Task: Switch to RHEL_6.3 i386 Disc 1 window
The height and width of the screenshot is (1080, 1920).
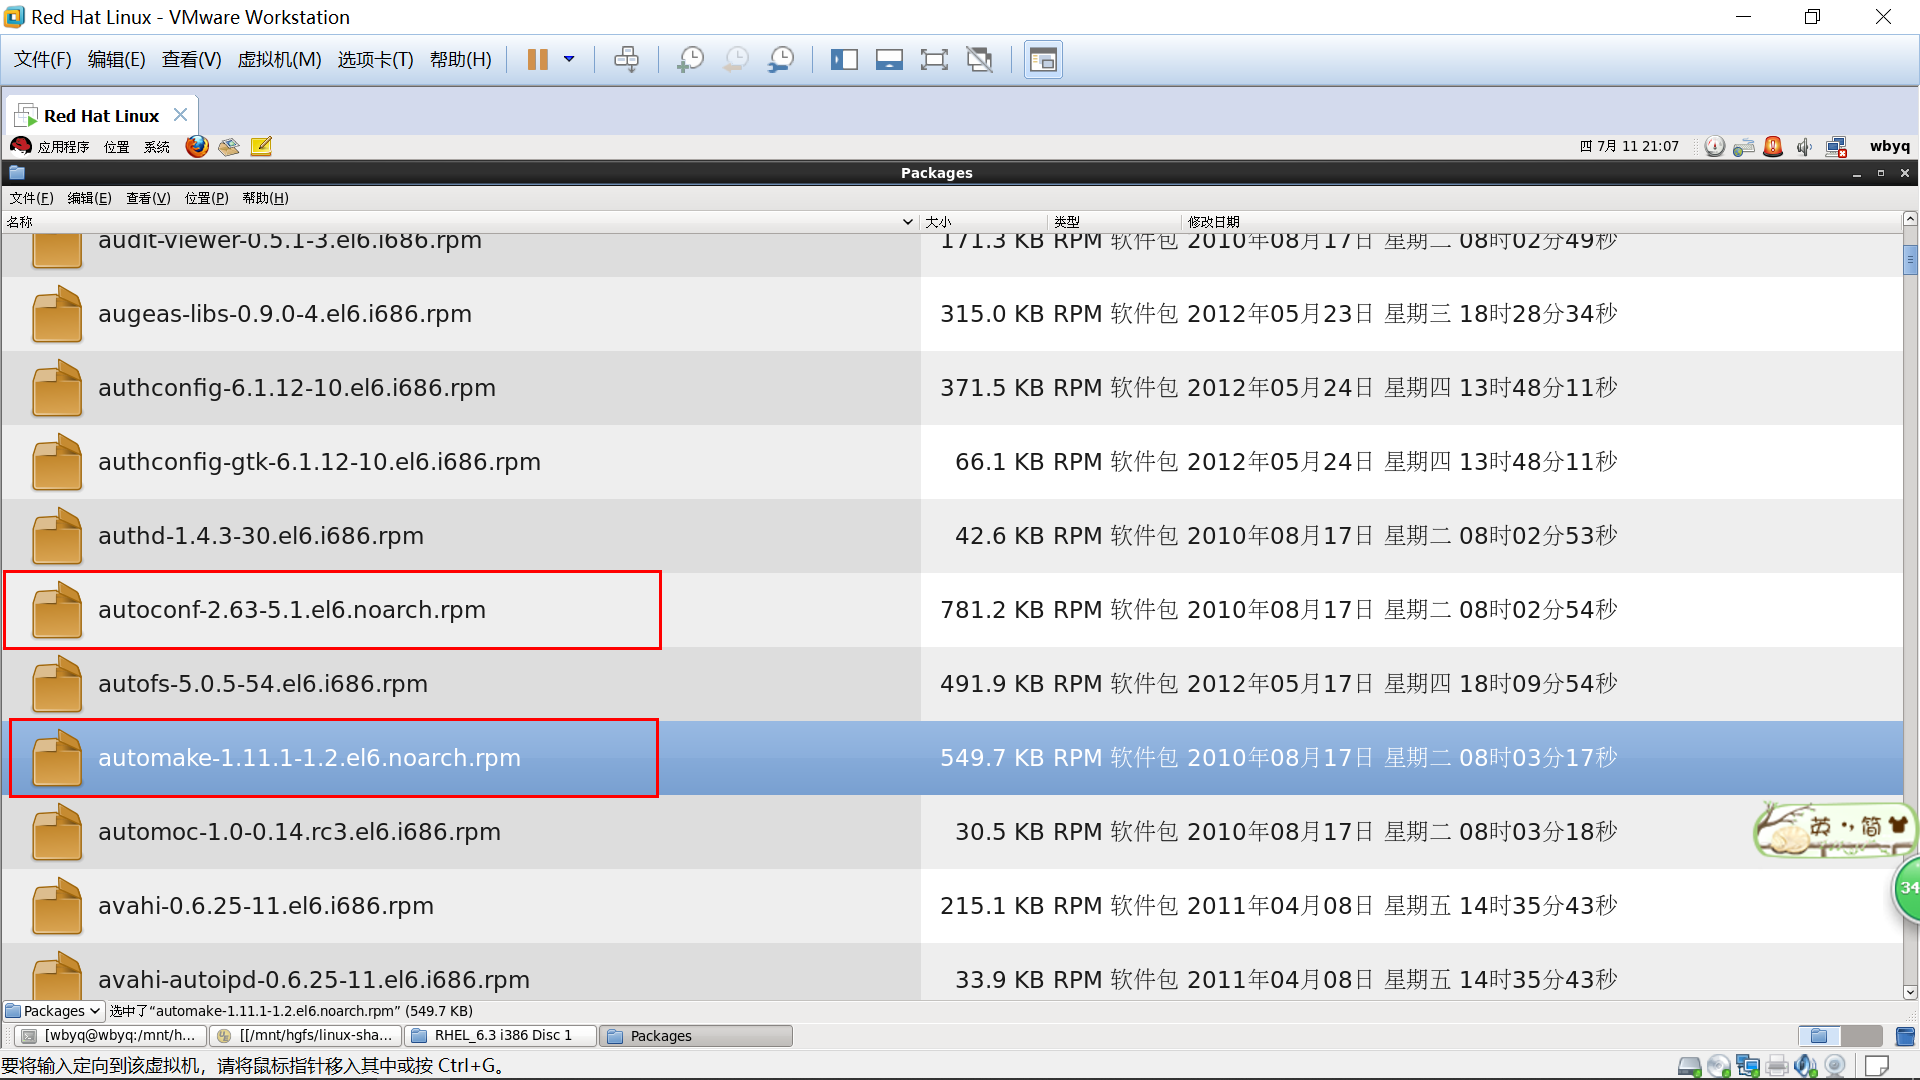Action: coord(502,1036)
